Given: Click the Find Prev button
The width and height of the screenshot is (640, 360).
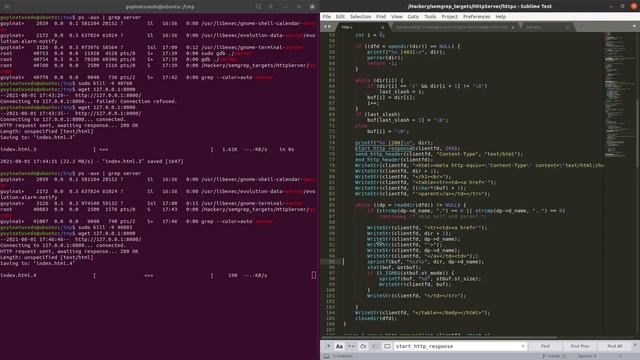Looking at the screenshot, I should pyautogui.click(x=580, y=346).
